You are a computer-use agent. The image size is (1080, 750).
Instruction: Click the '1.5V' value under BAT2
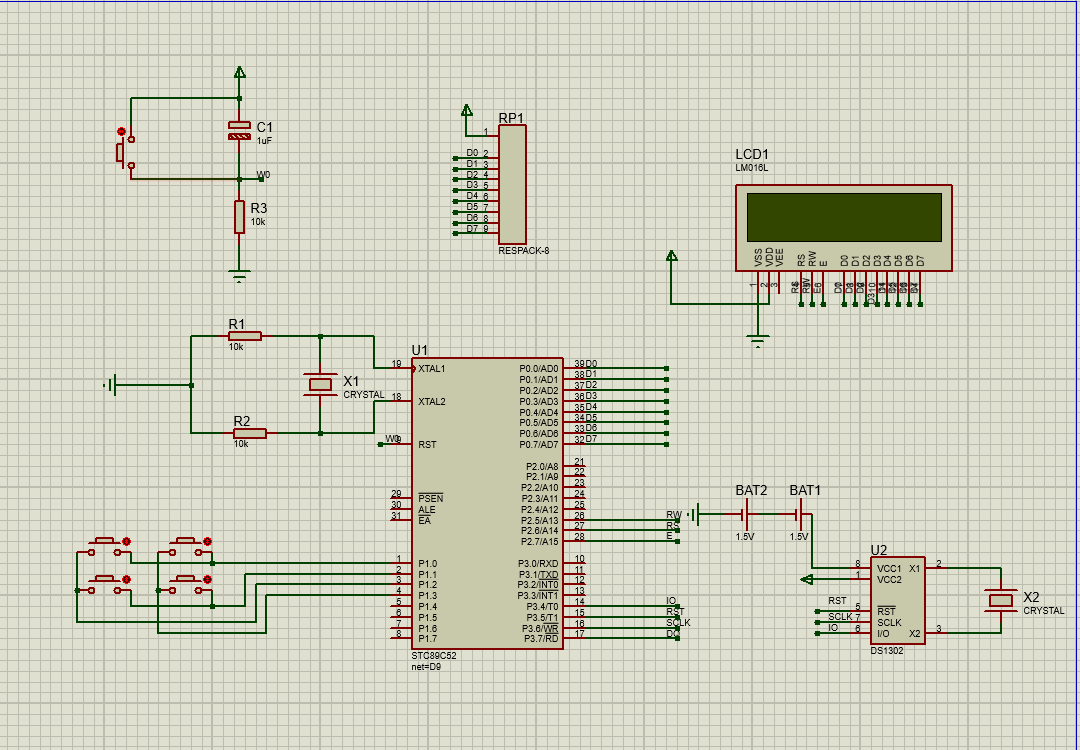[745, 536]
